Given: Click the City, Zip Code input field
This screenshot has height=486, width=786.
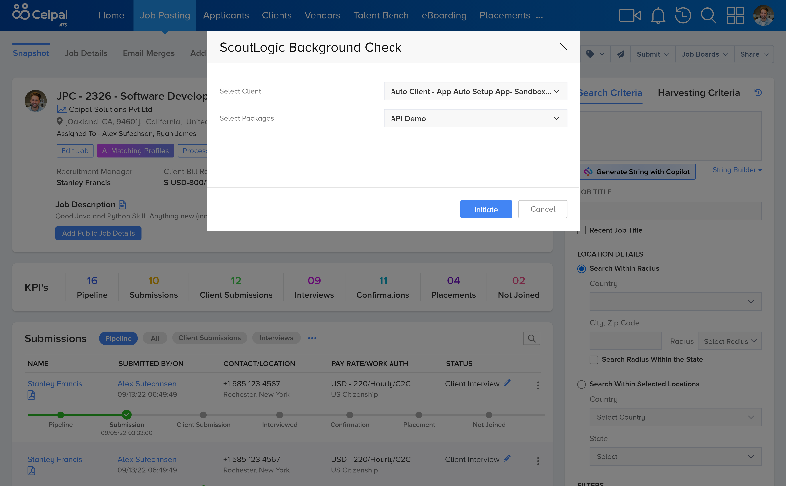Looking at the screenshot, I should pos(626,341).
